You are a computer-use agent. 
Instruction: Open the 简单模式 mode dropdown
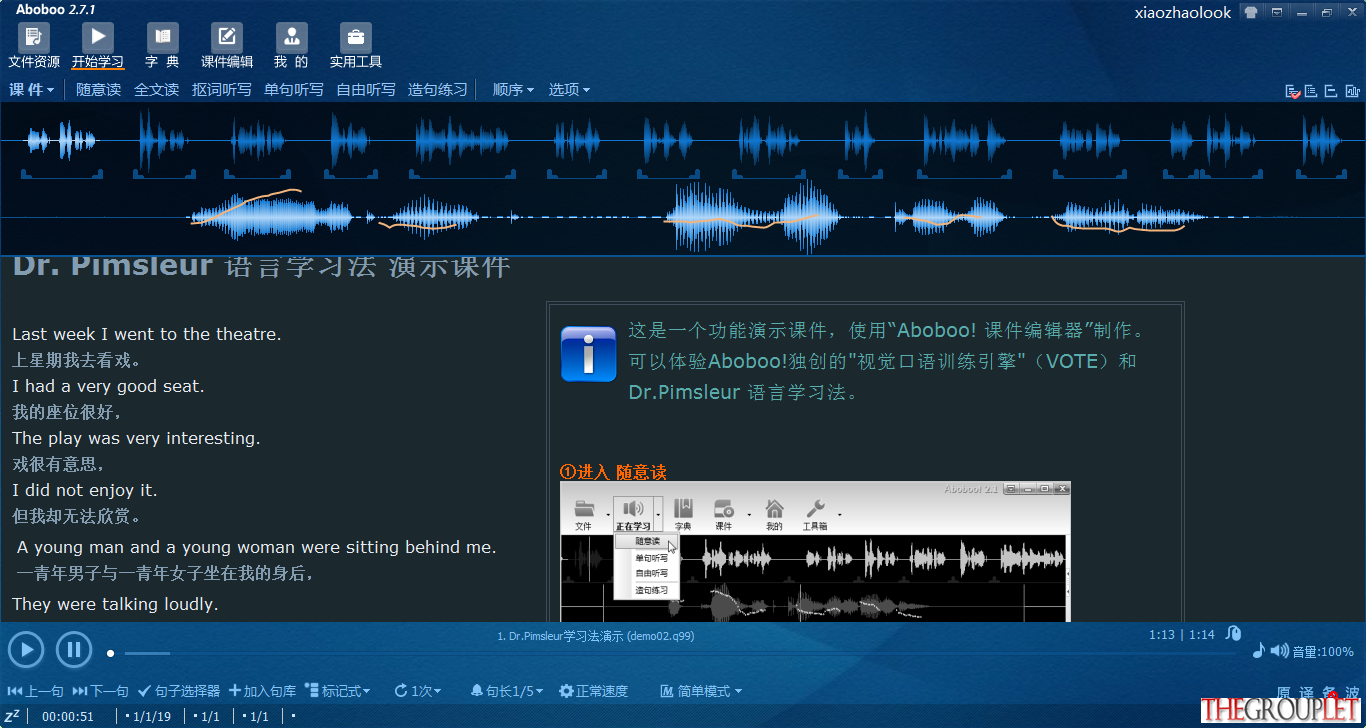(x=701, y=691)
